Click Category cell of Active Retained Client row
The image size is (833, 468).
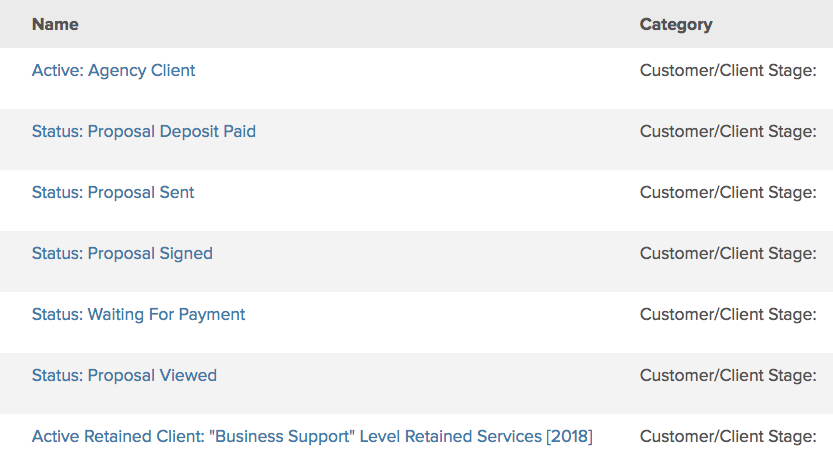pos(728,436)
